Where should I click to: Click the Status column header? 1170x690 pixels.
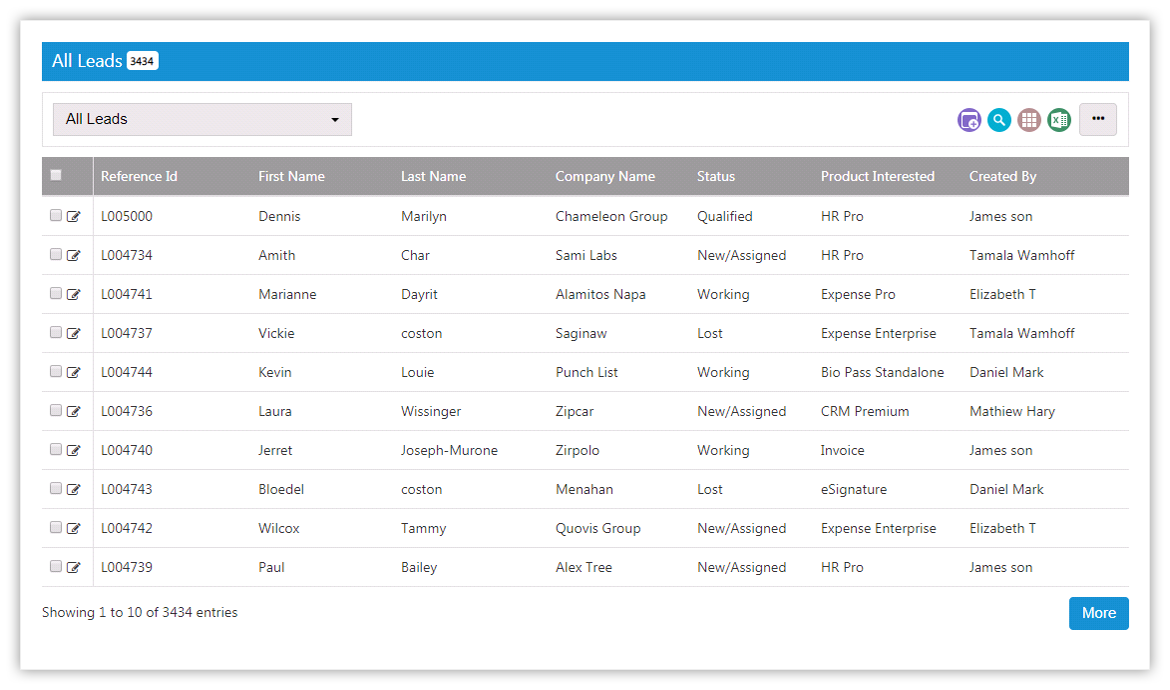(x=716, y=176)
